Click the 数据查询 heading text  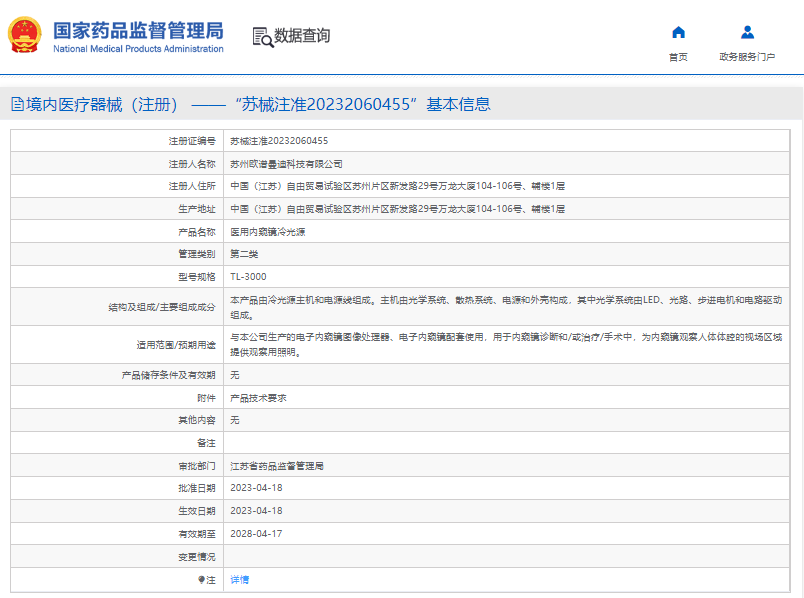[x=302, y=35]
